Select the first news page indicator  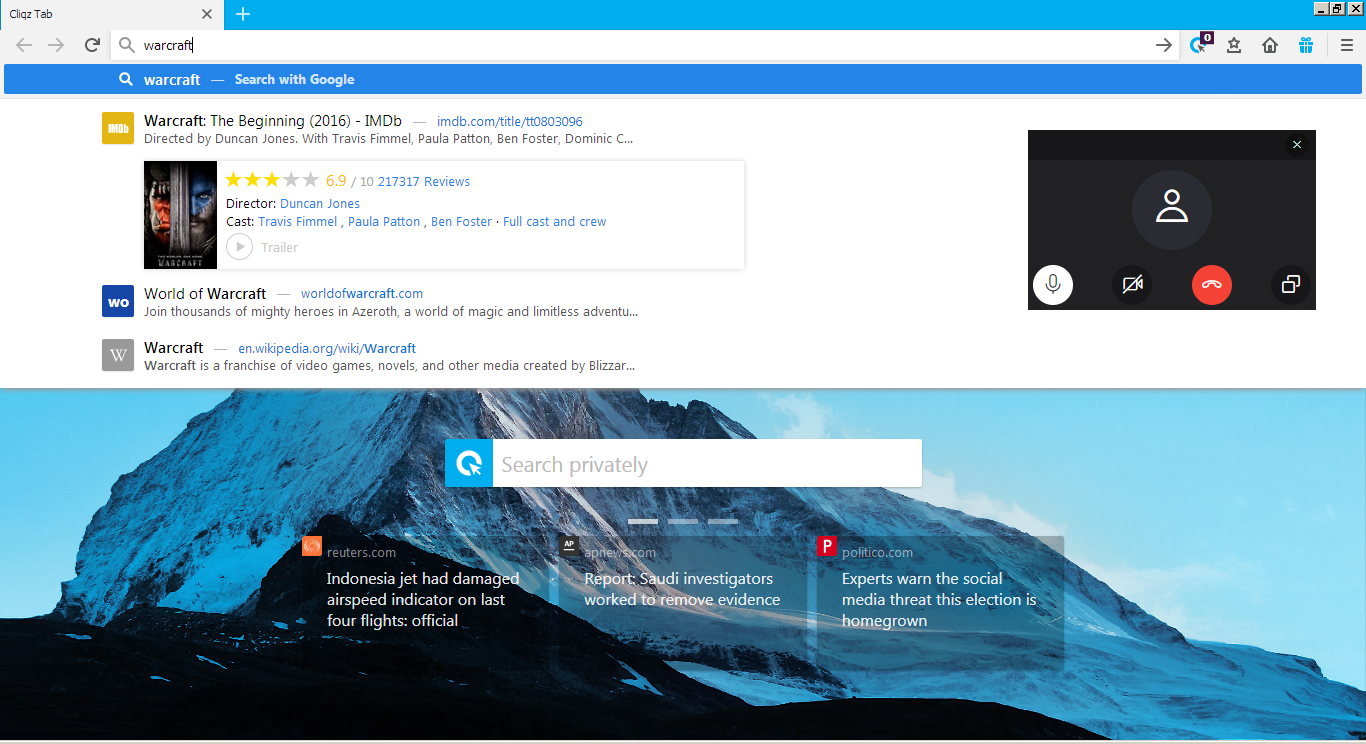[643, 521]
